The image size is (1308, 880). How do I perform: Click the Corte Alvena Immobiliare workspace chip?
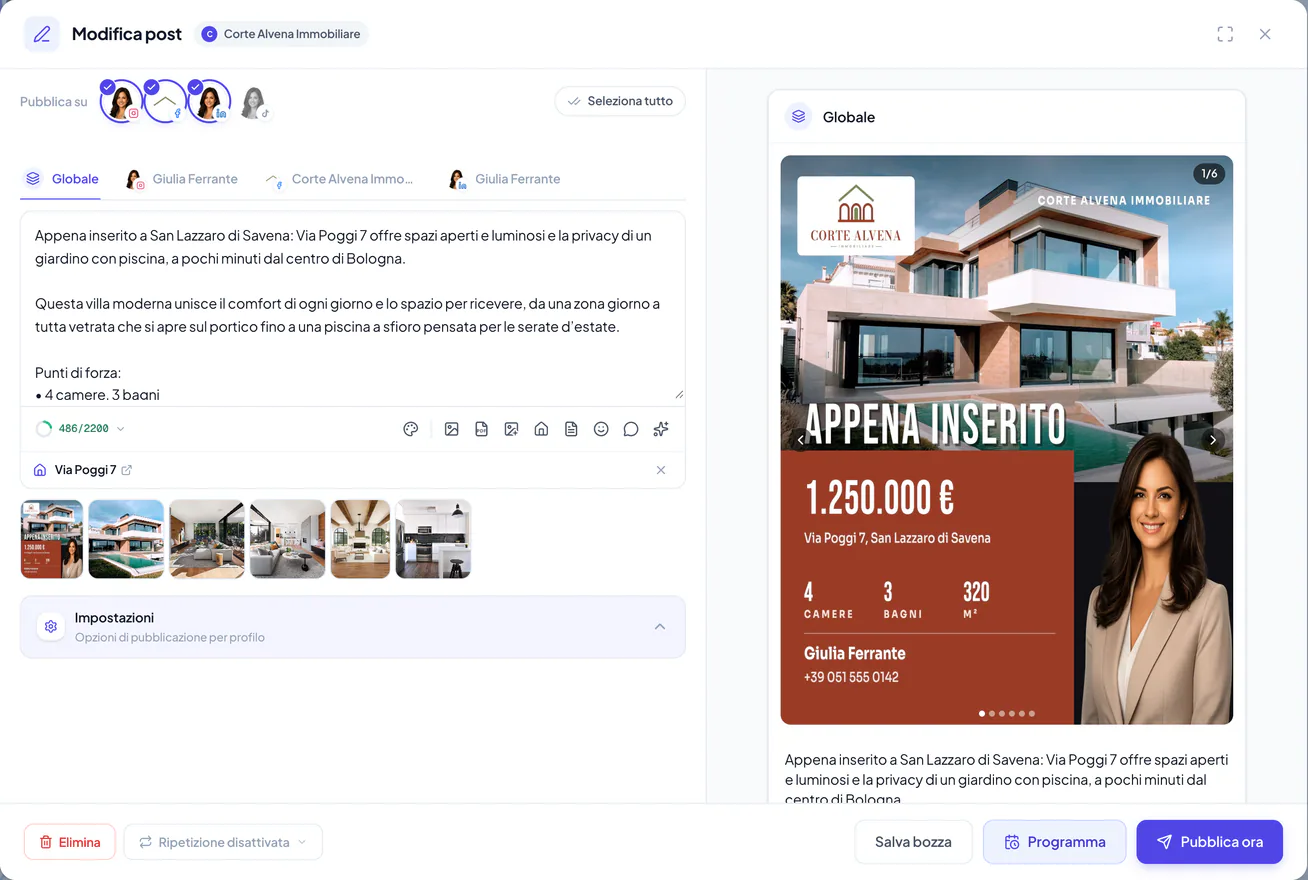coord(281,34)
